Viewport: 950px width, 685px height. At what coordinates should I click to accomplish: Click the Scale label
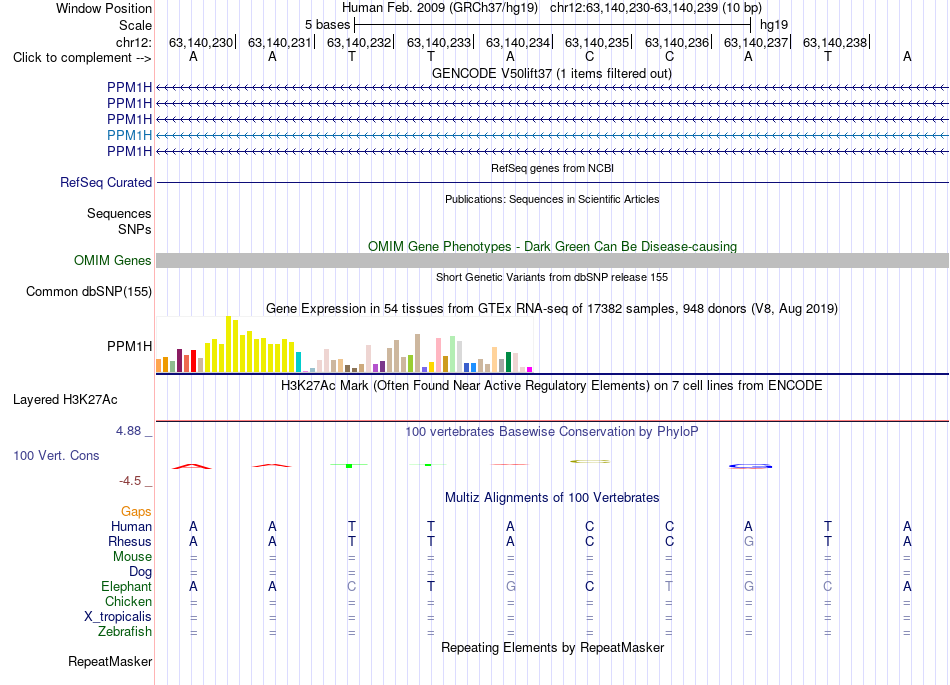135,25
